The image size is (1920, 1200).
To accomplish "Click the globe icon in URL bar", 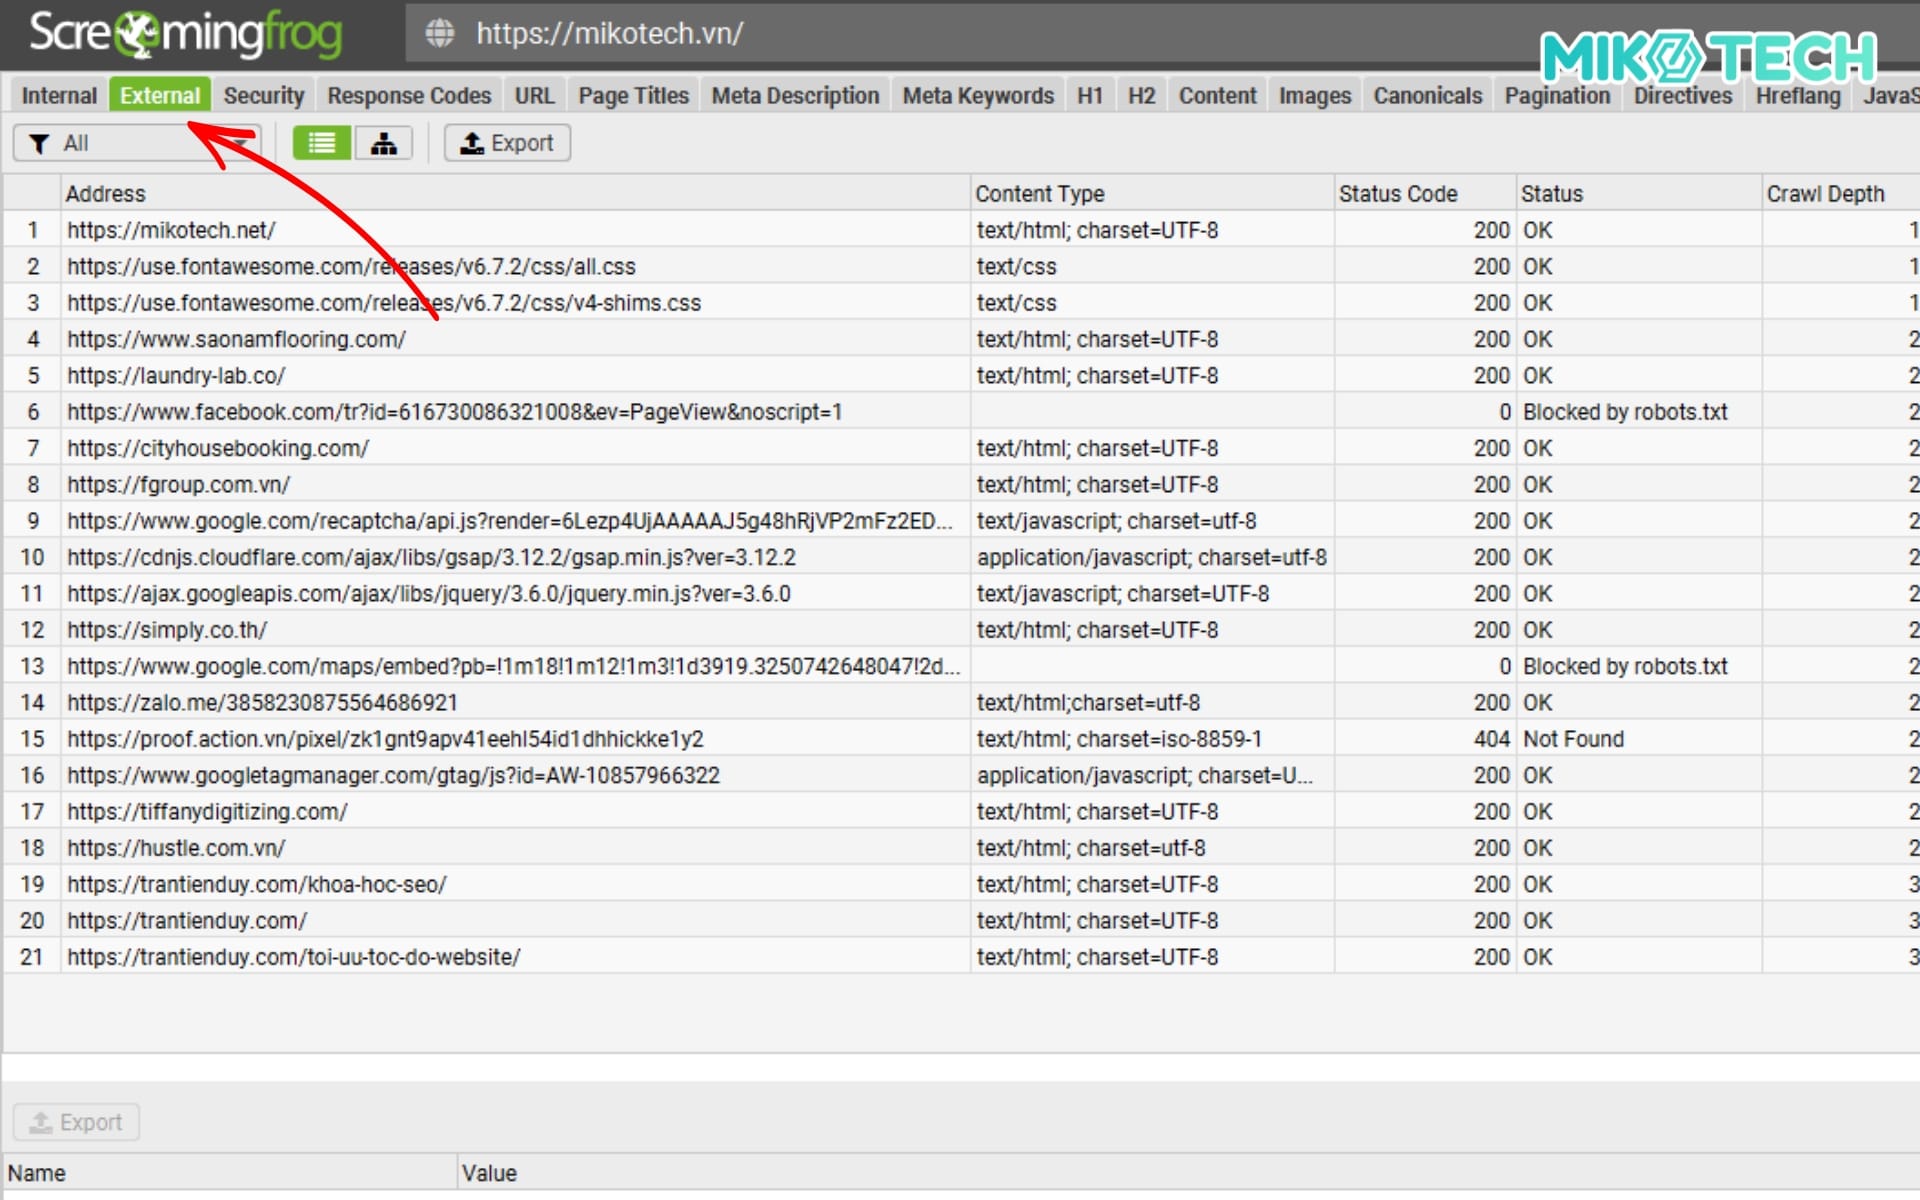I will 439,33.
